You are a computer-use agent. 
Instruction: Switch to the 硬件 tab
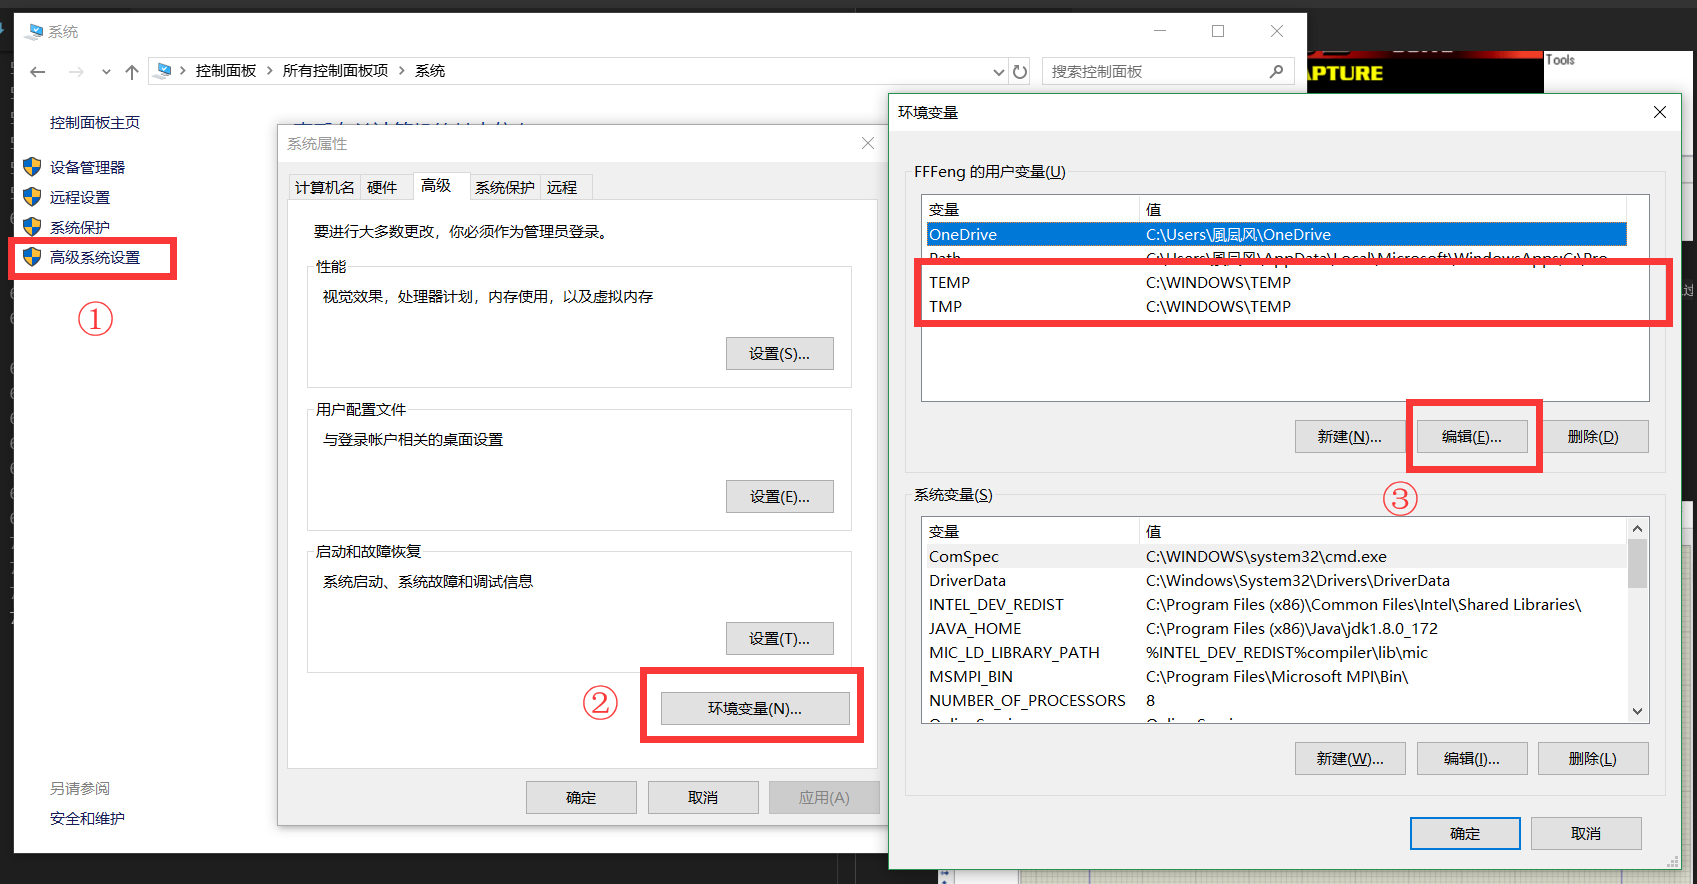coord(382,187)
